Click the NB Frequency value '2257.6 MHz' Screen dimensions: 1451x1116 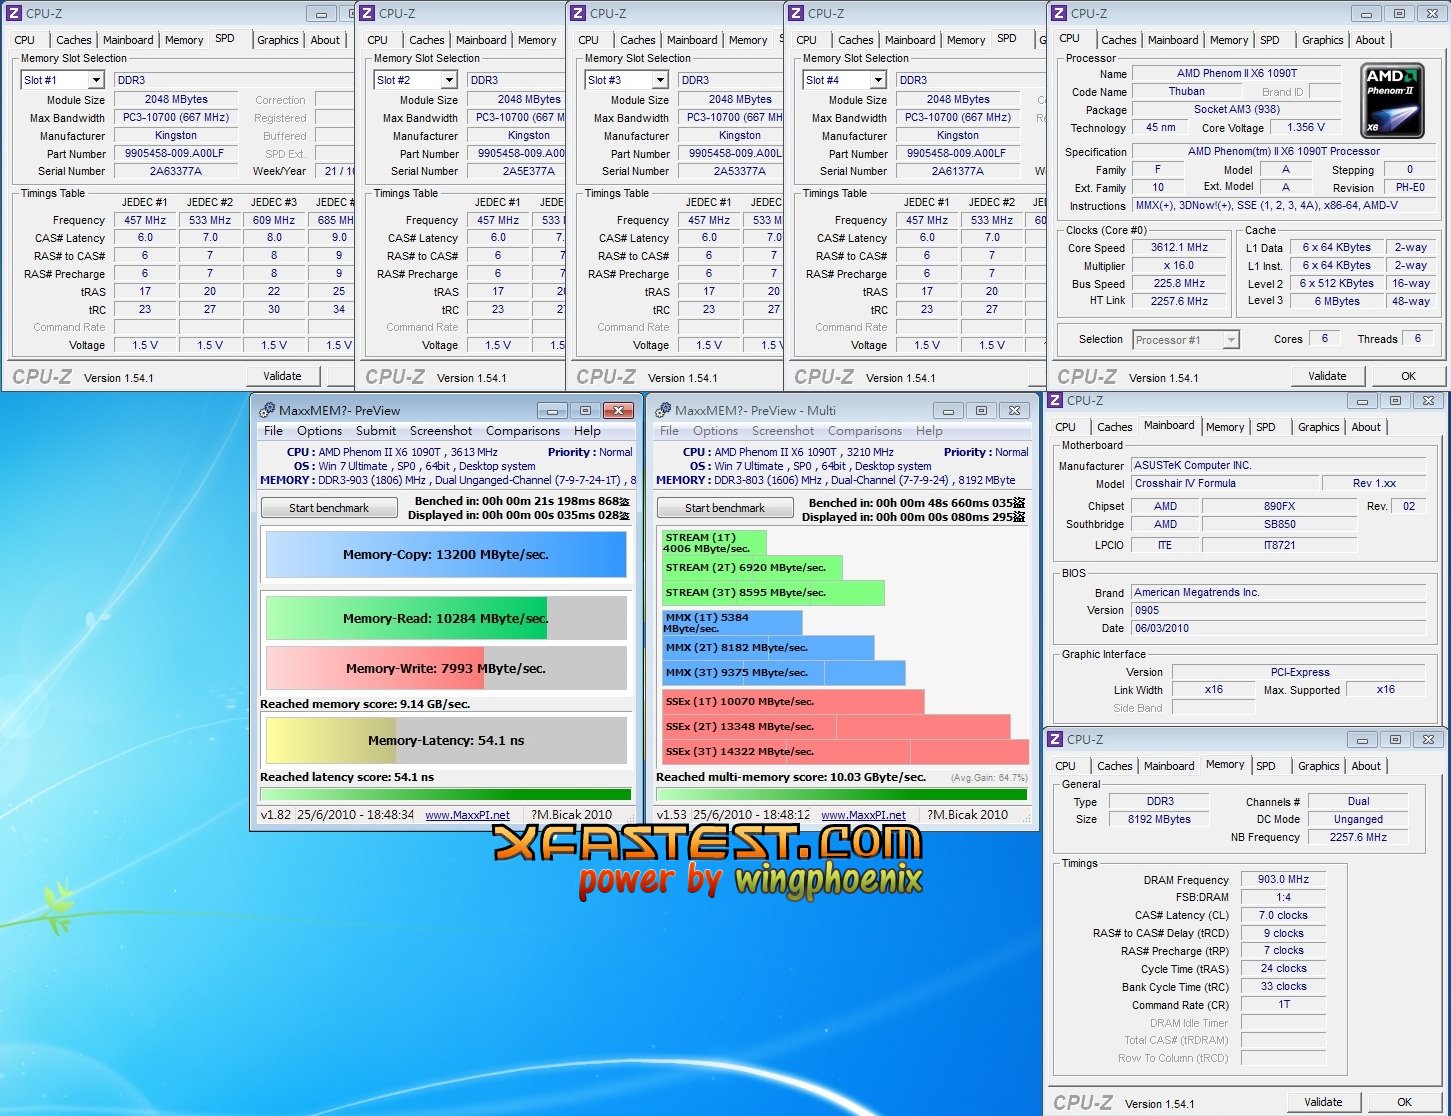click(1357, 837)
